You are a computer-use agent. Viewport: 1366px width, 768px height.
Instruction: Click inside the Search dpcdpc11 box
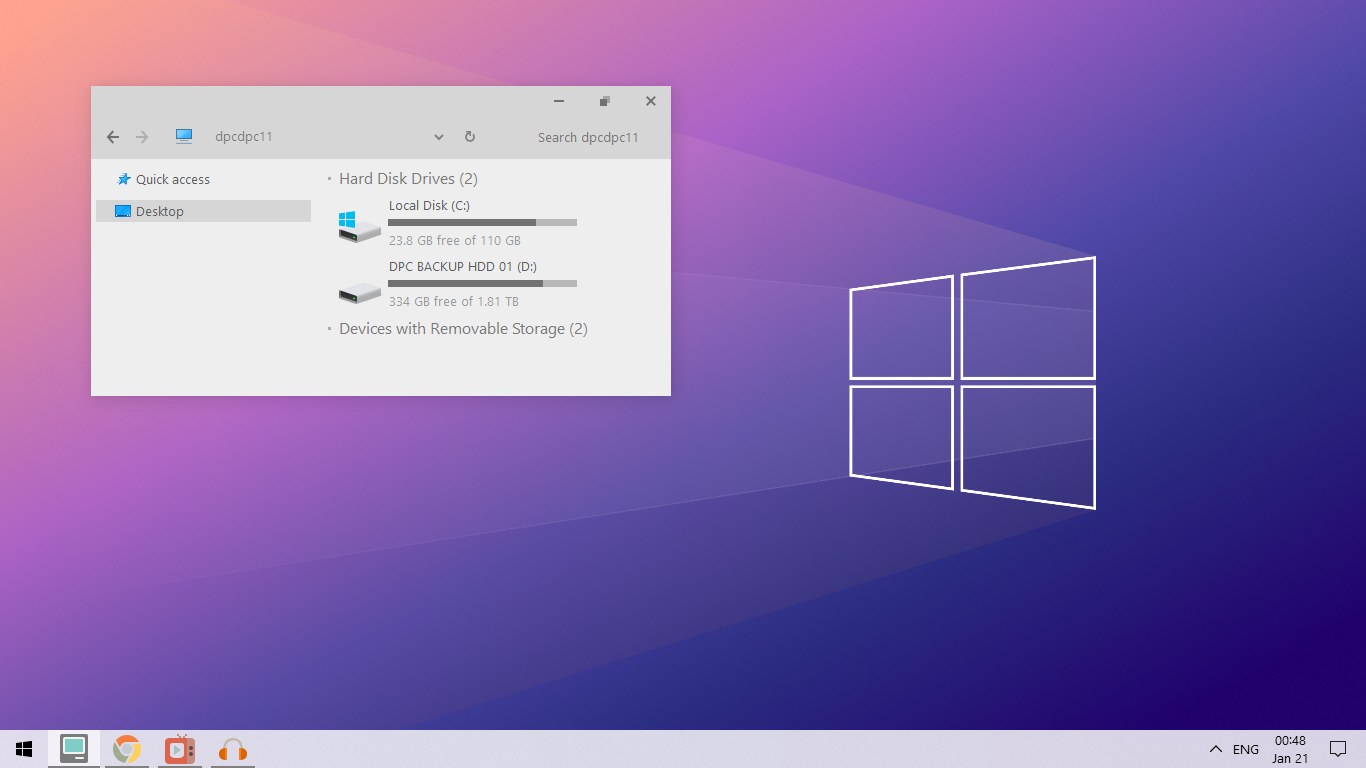click(x=588, y=137)
